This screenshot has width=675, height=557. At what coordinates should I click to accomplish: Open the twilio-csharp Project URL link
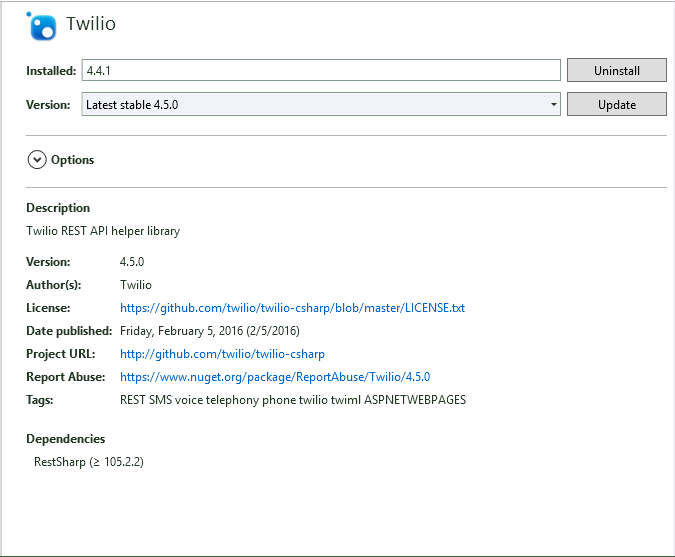tap(222, 354)
